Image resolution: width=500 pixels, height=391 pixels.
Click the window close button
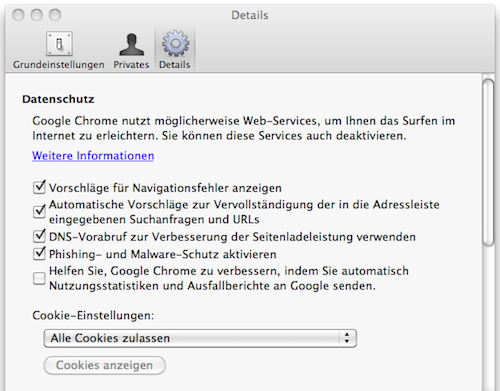point(18,15)
